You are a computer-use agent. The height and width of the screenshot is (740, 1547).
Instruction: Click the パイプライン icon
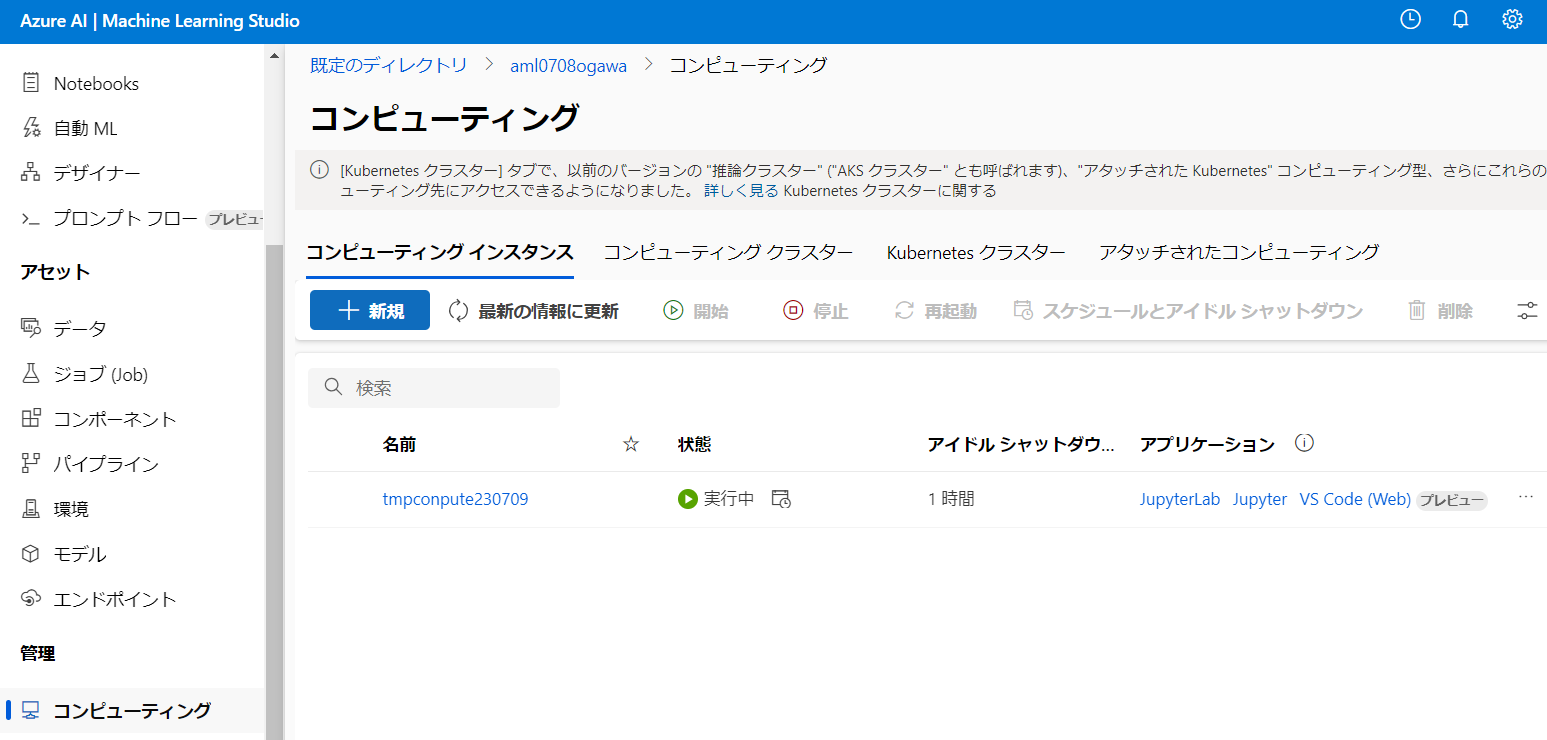(31, 463)
